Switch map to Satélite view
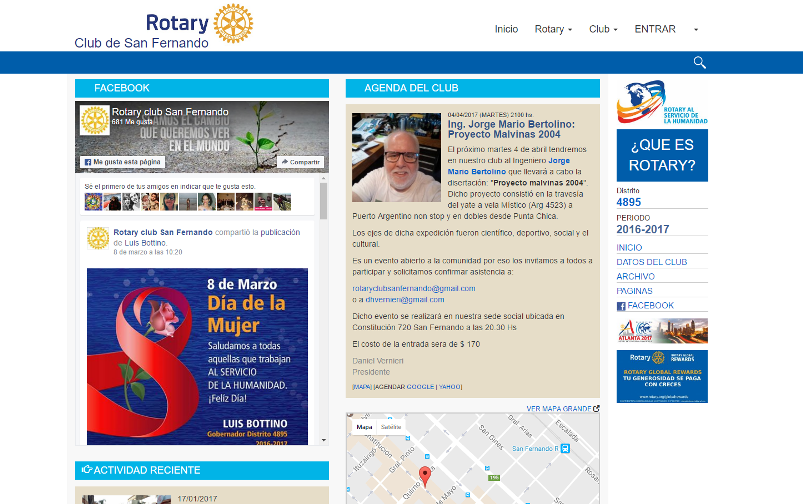This screenshot has width=803, height=504. tap(391, 427)
